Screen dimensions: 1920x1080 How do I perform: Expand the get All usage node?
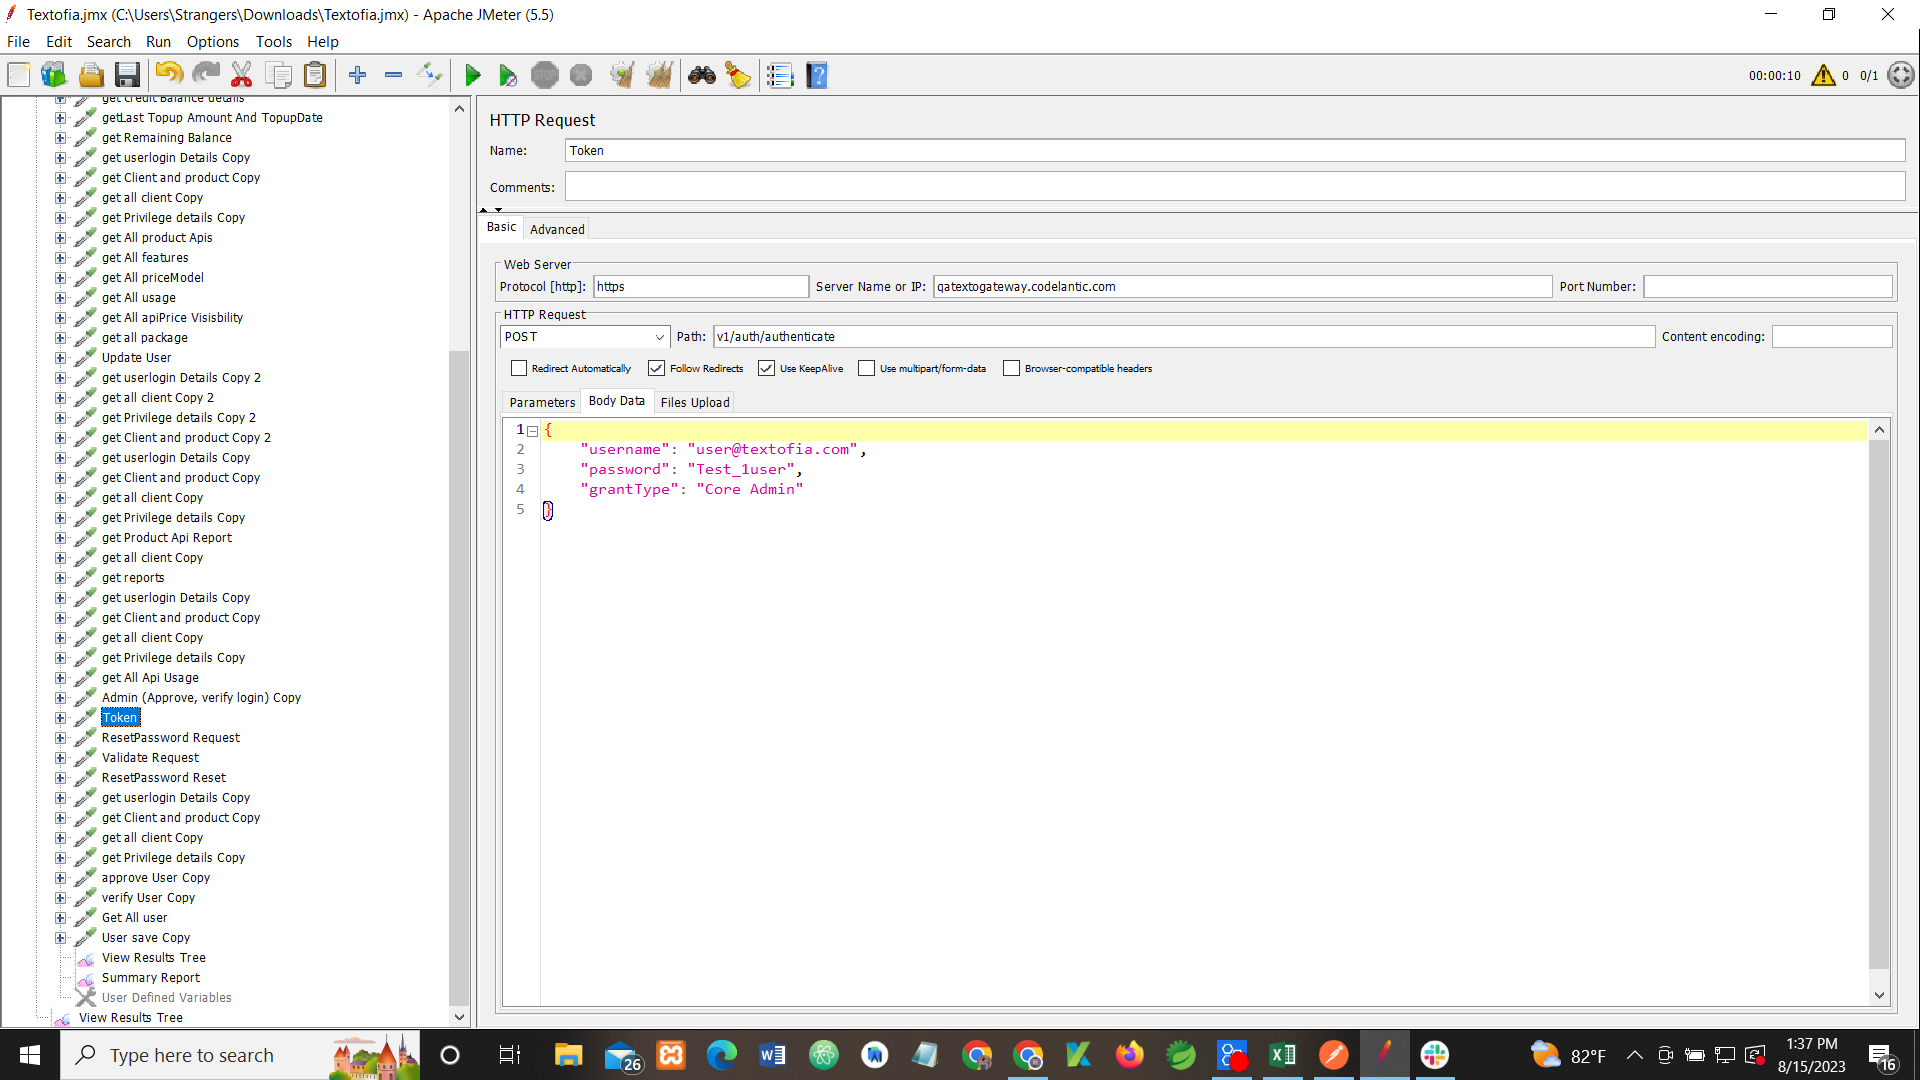pyautogui.click(x=61, y=298)
